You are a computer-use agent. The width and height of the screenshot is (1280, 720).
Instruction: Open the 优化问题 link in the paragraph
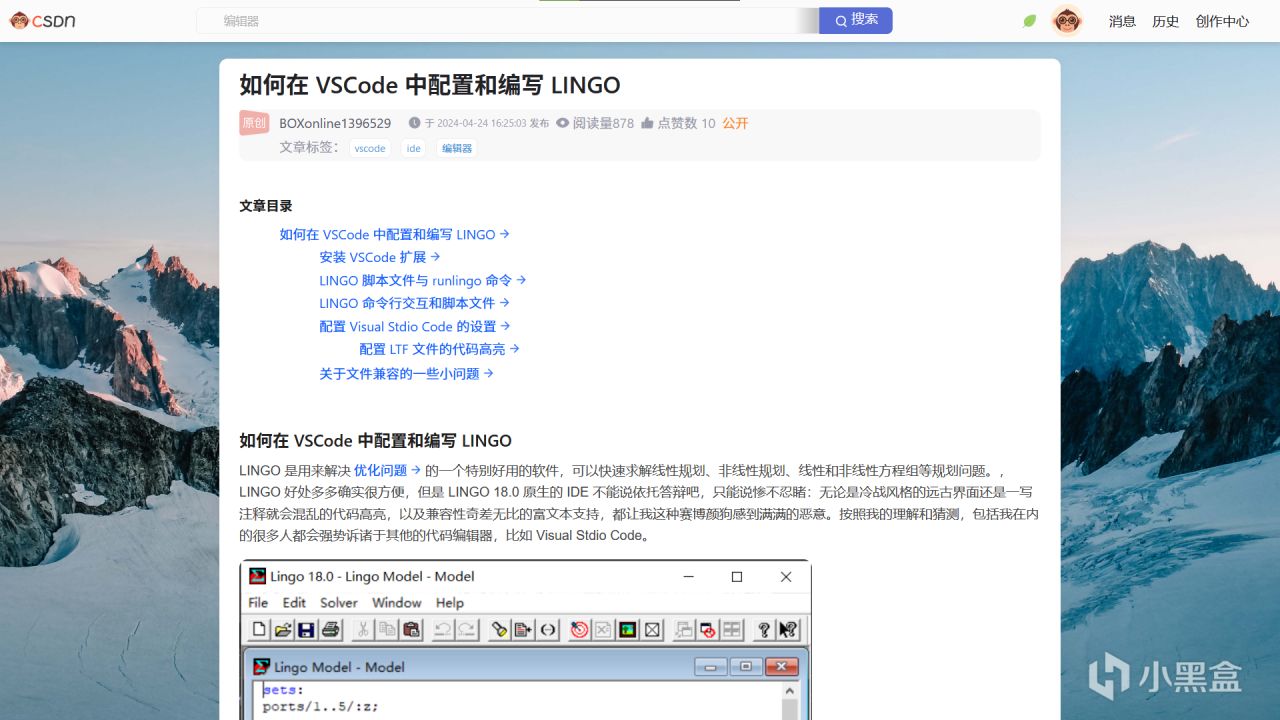coord(388,470)
